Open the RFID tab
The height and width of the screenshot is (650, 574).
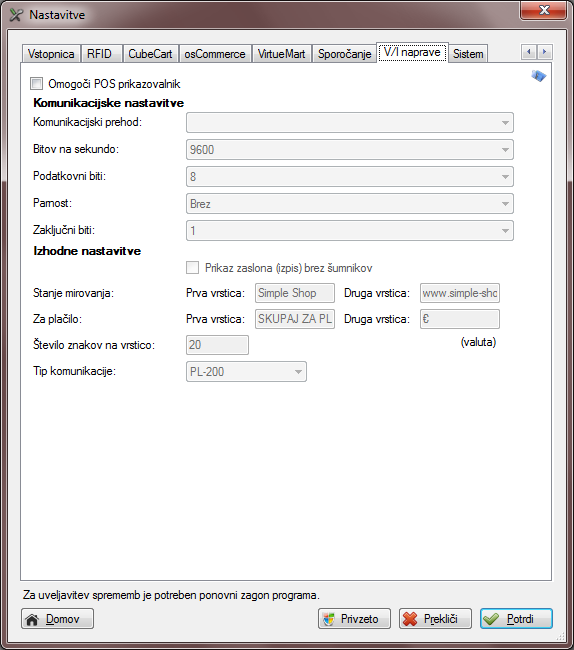(x=99, y=54)
